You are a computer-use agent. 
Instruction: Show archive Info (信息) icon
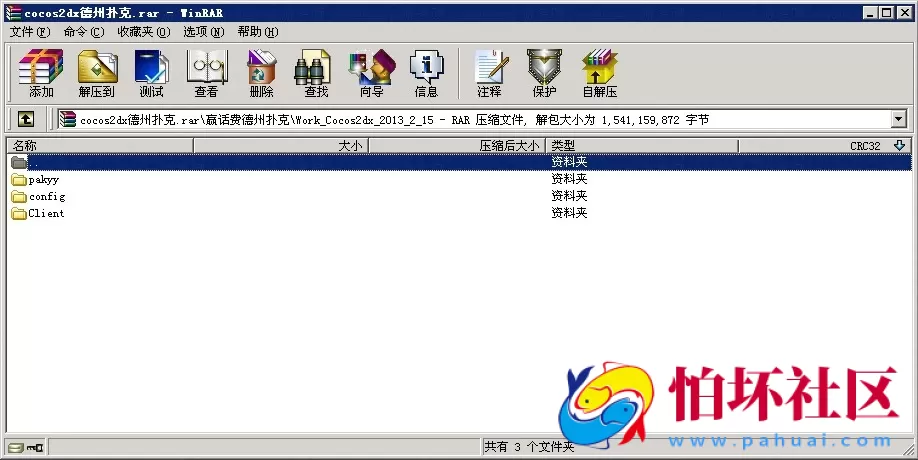426,73
